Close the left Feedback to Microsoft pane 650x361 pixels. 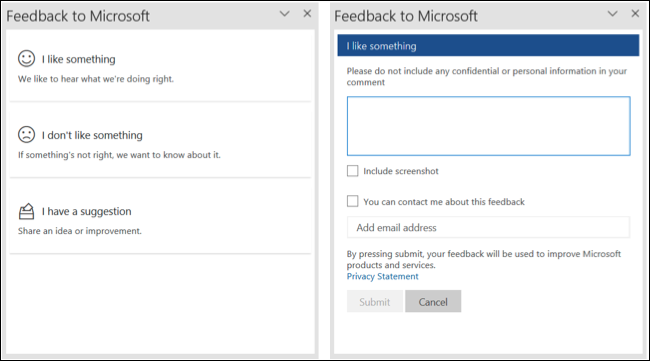click(307, 14)
